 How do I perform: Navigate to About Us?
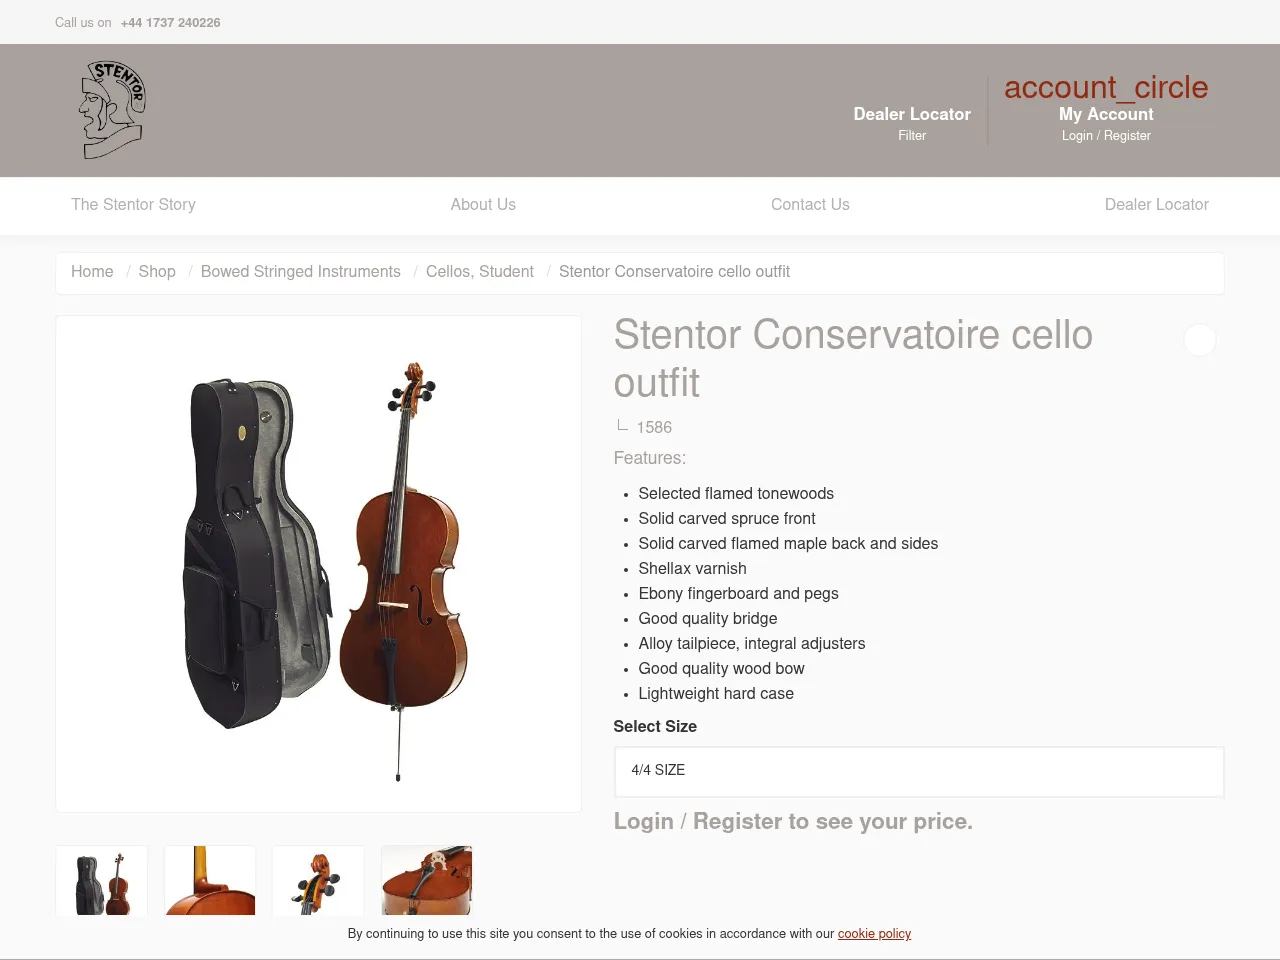click(483, 205)
